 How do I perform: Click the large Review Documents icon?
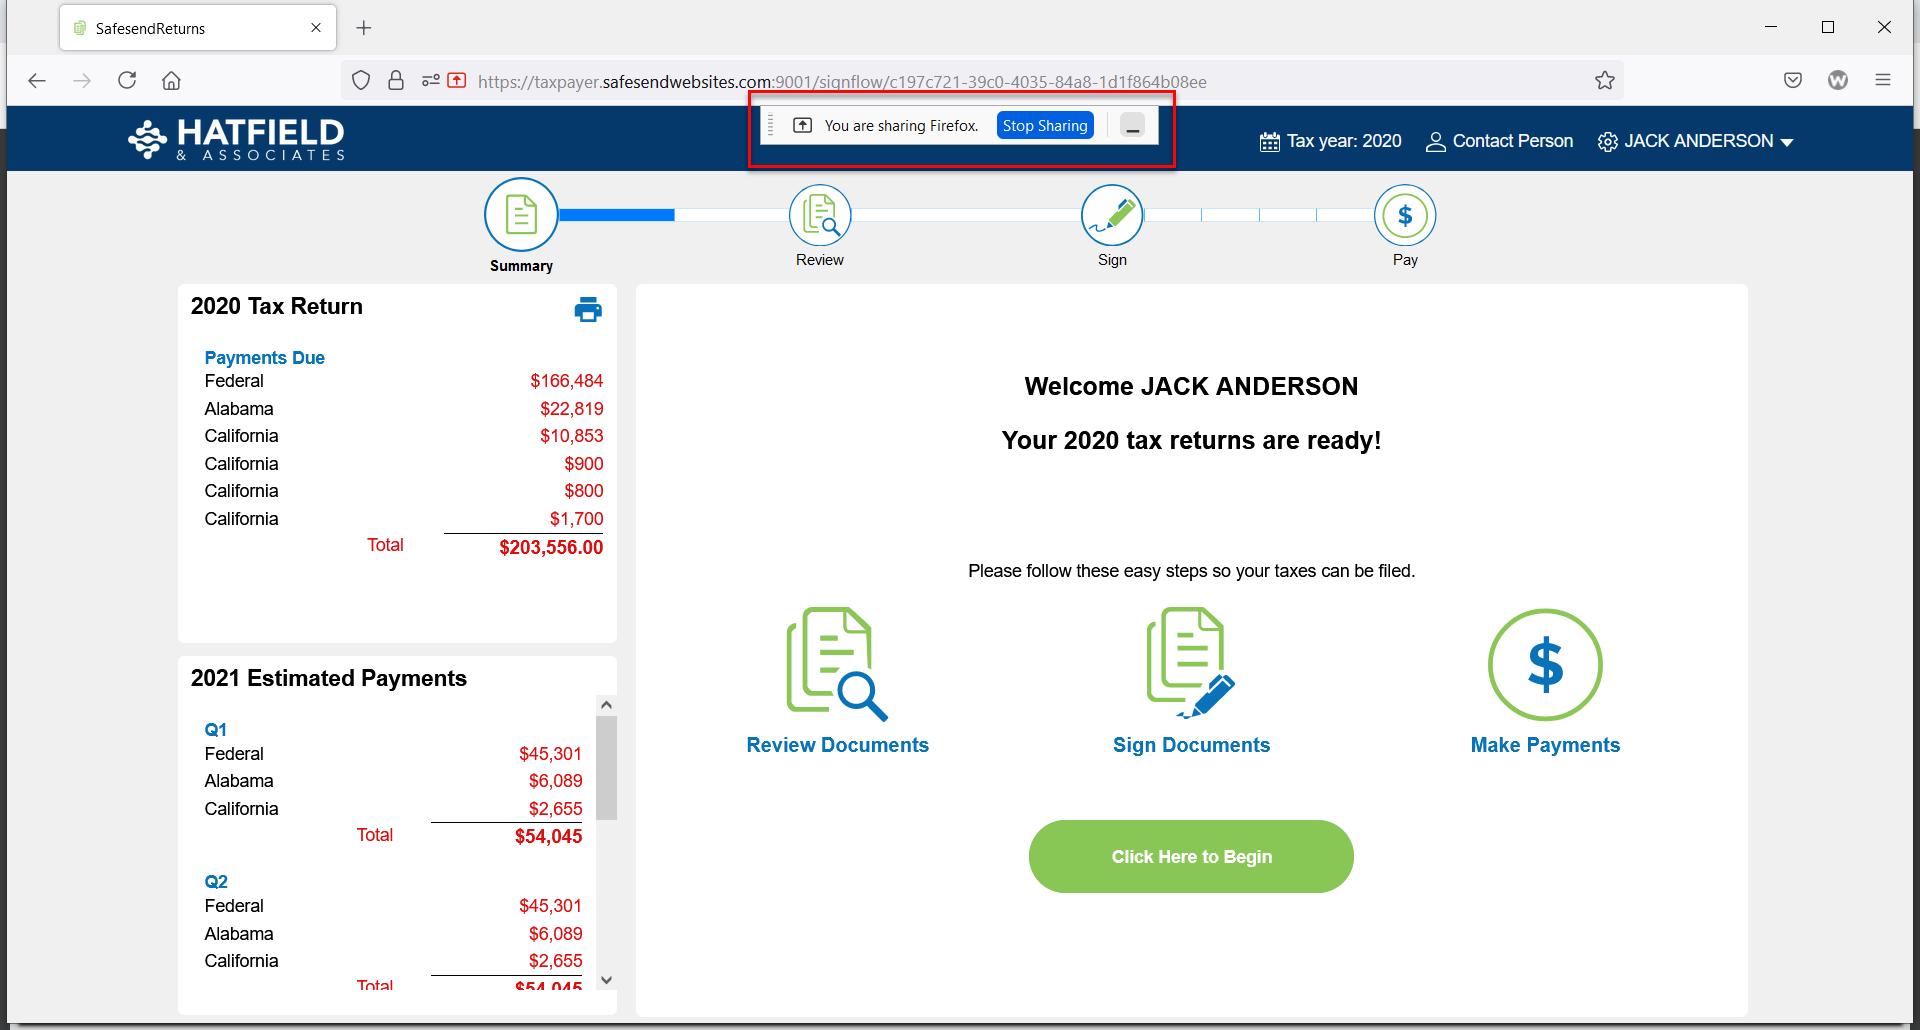[x=837, y=664]
